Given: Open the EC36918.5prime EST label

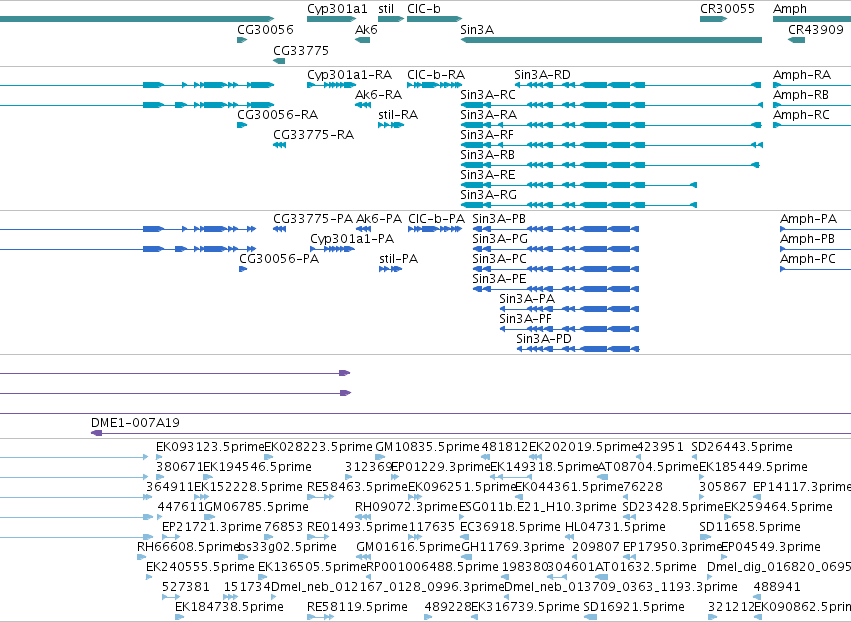Looking at the screenshot, I should (510, 528).
